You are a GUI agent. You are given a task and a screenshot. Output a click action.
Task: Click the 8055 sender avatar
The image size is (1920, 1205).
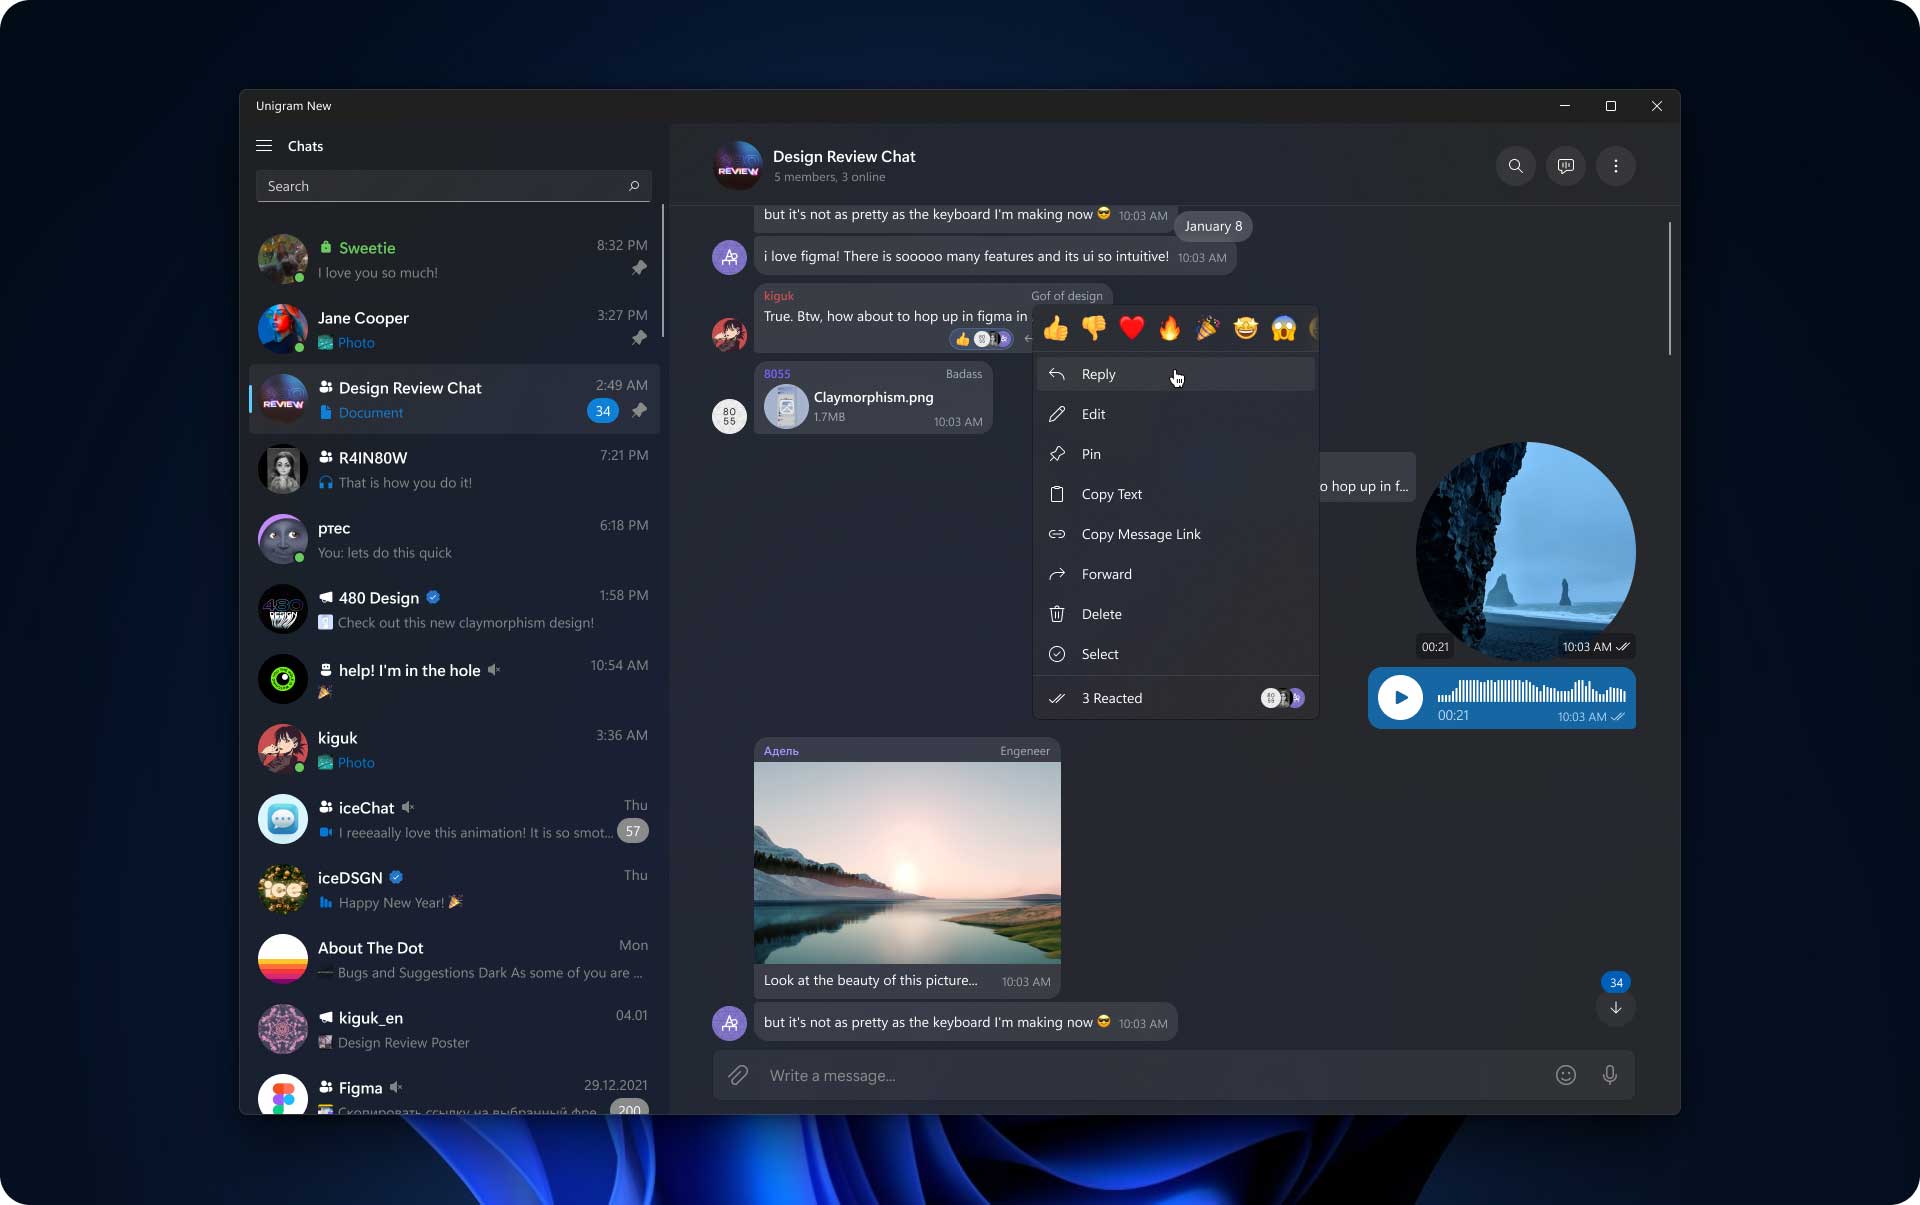(729, 416)
